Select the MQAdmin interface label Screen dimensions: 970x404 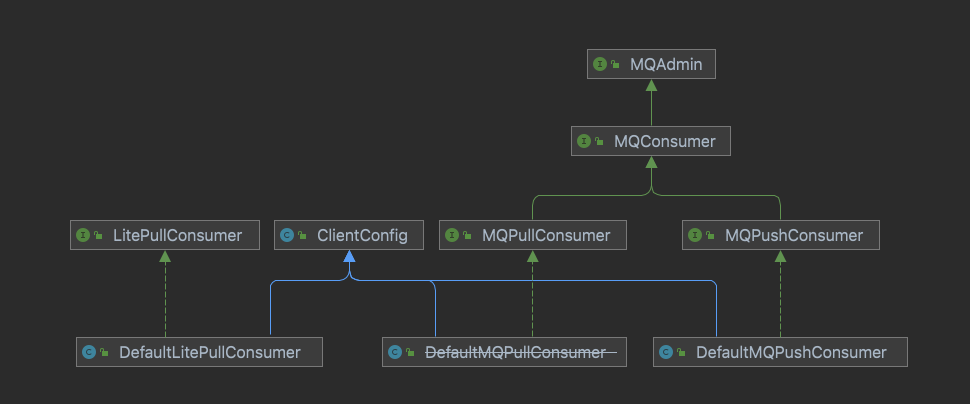click(x=666, y=64)
